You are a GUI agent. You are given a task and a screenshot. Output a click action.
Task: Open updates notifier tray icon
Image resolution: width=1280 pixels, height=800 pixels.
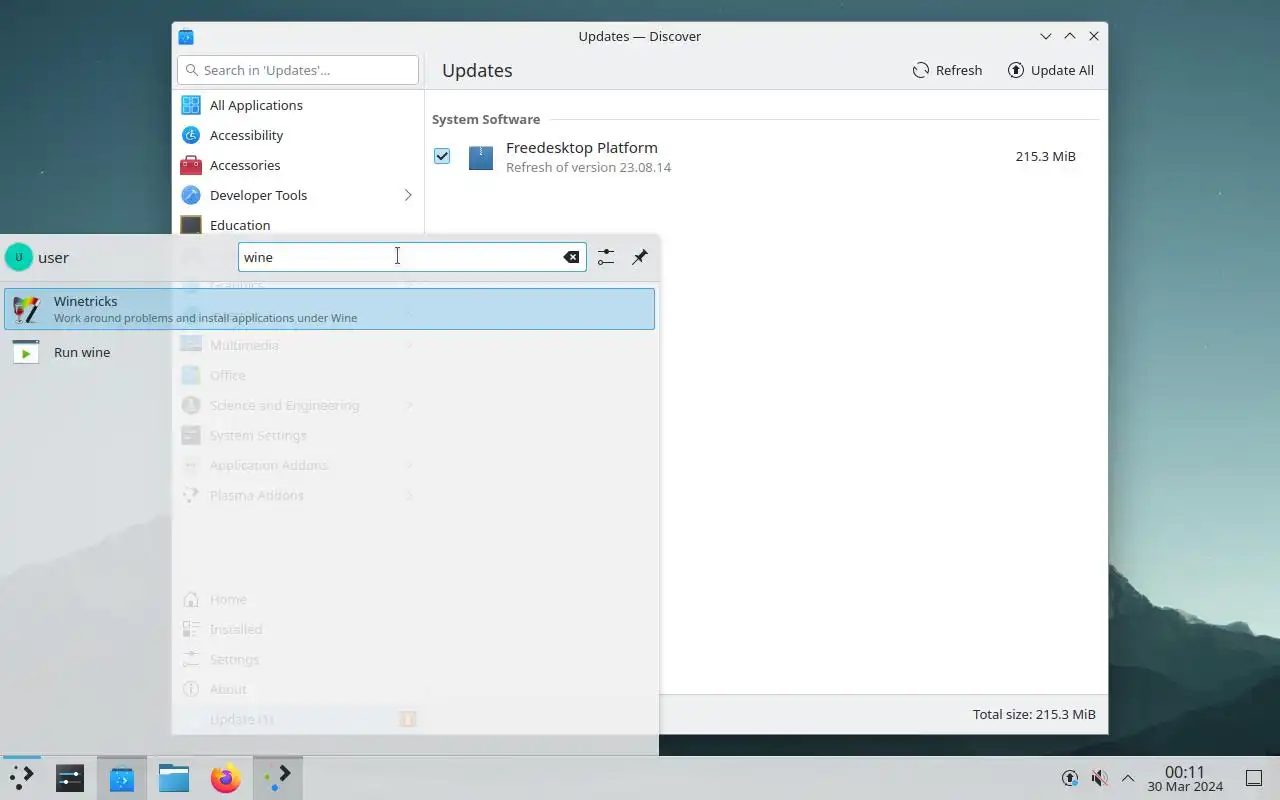(x=1069, y=778)
